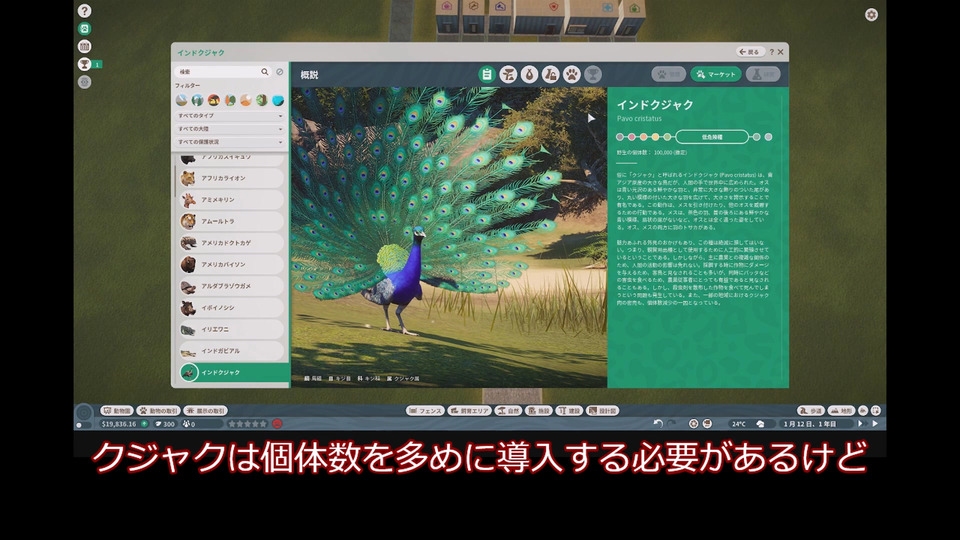Close the Zoopedia window with X

point(781,52)
